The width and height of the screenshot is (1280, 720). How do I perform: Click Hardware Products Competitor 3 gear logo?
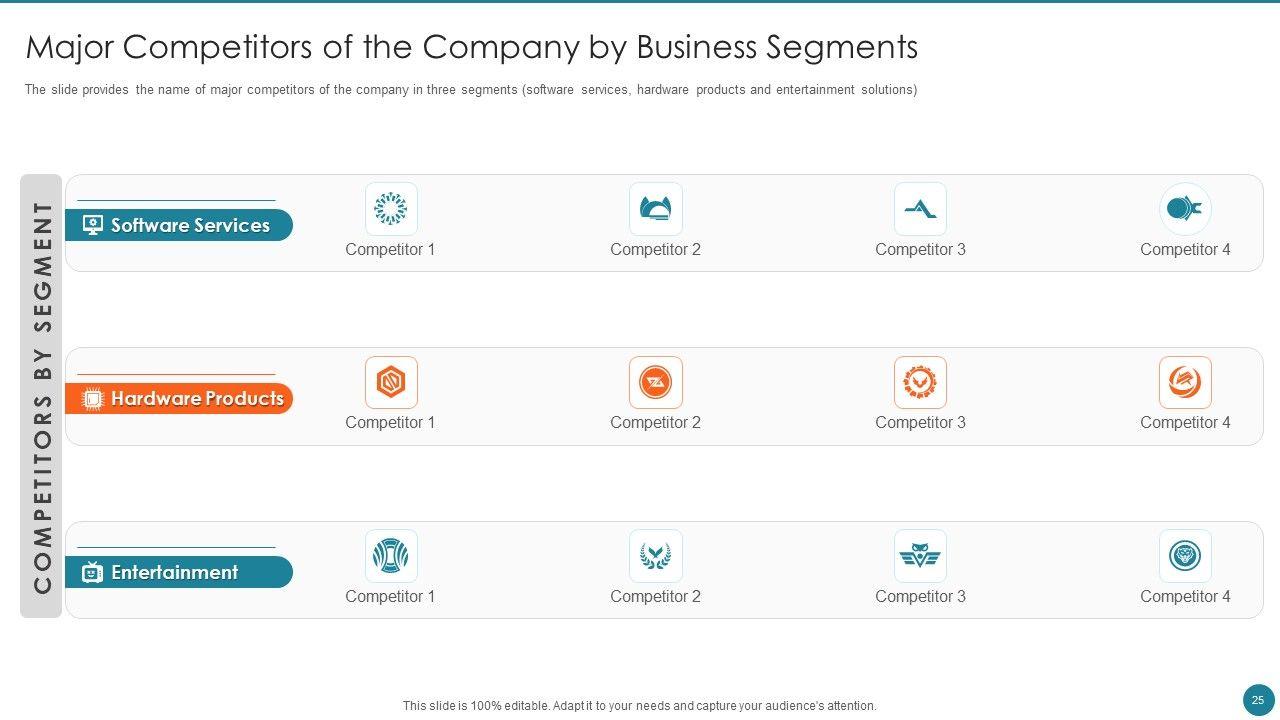coord(920,382)
